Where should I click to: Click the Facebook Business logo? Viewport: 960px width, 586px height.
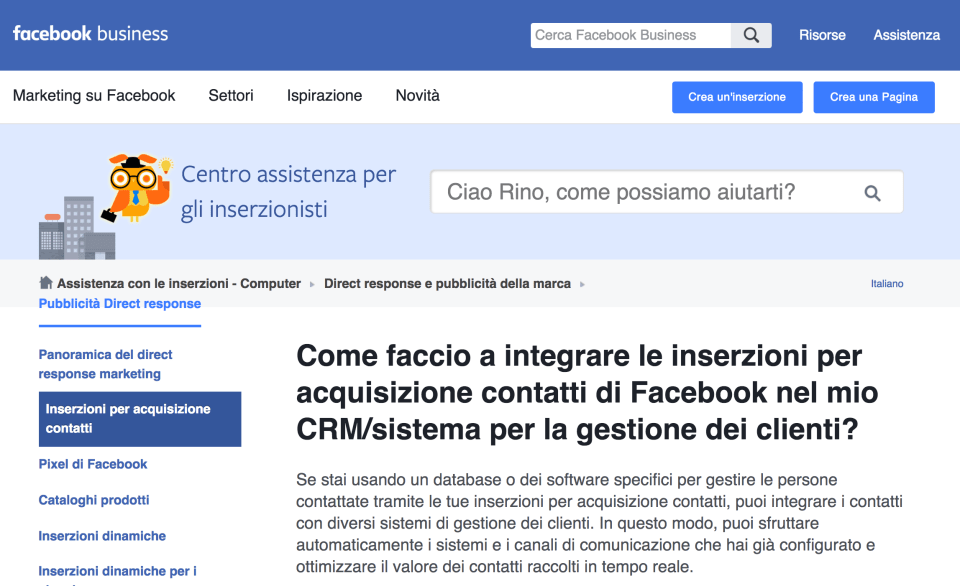click(x=90, y=34)
